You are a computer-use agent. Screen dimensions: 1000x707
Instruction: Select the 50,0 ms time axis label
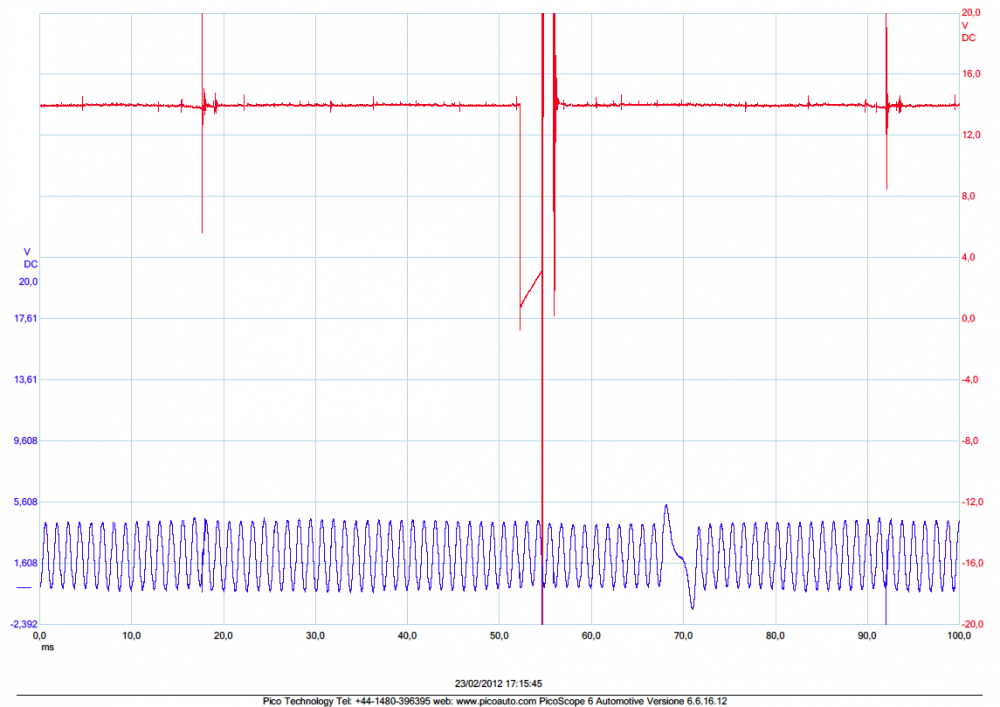point(499,635)
